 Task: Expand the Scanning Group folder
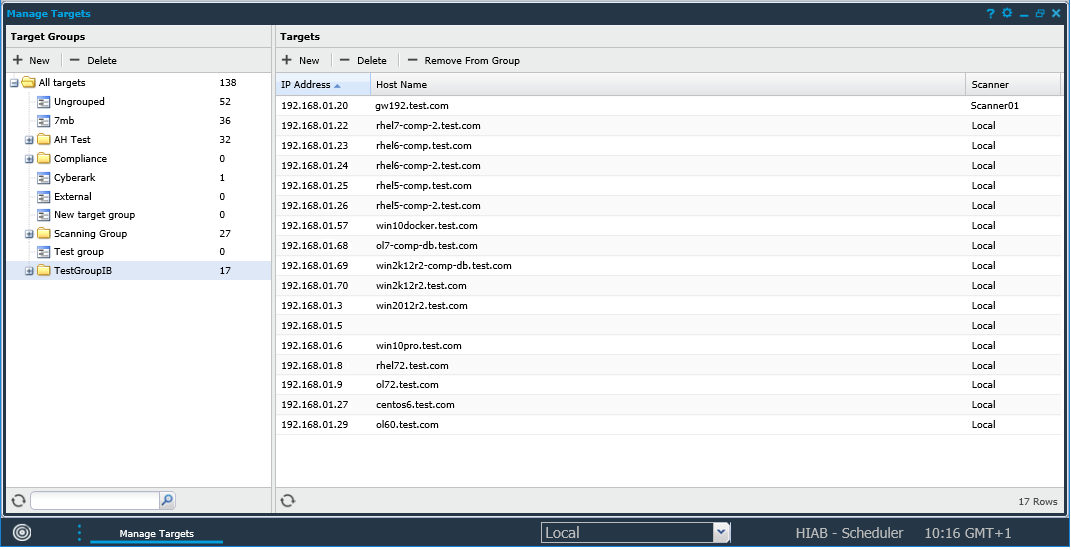click(x=29, y=234)
